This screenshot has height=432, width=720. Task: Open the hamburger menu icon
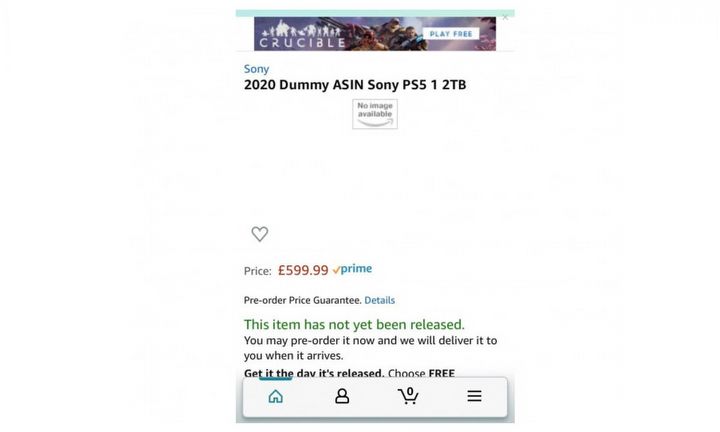click(x=474, y=396)
